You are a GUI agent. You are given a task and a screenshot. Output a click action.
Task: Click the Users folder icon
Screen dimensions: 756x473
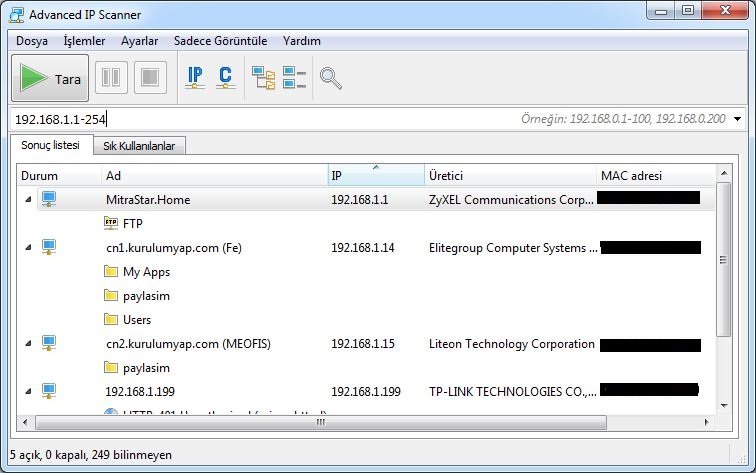point(111,319)
